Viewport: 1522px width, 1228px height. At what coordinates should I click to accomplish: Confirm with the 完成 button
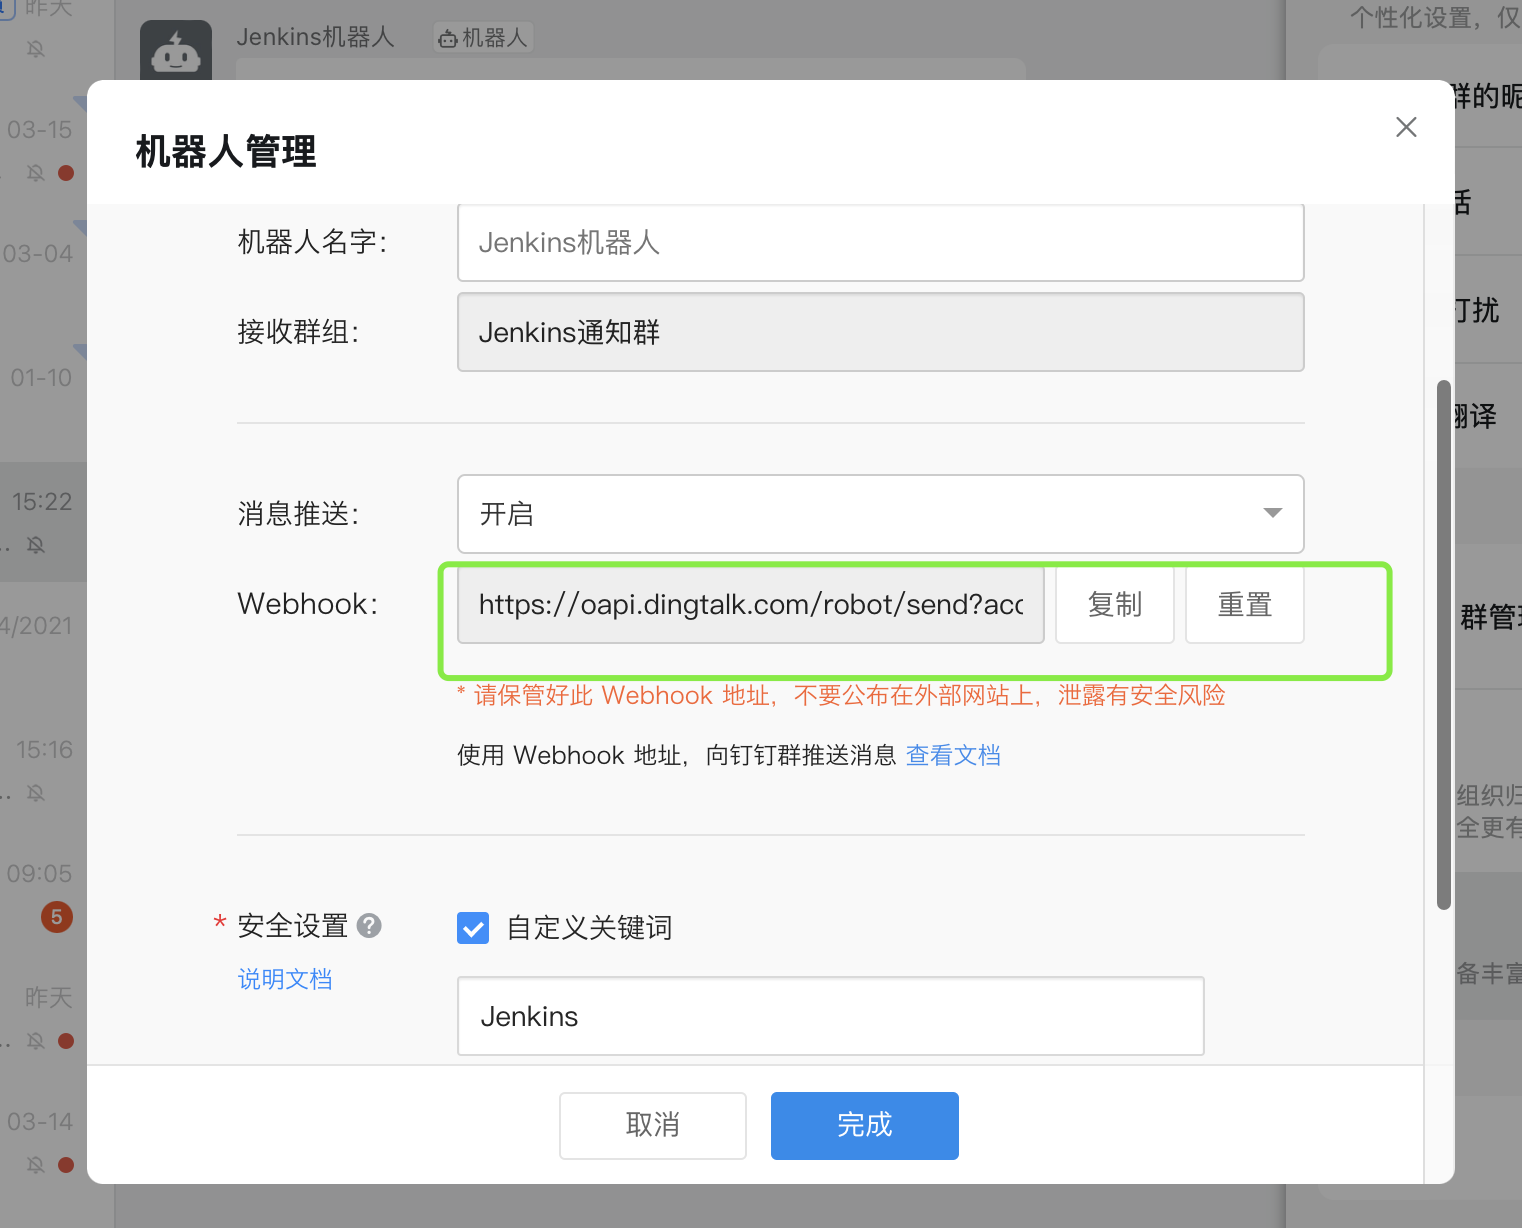point(865,1125)
